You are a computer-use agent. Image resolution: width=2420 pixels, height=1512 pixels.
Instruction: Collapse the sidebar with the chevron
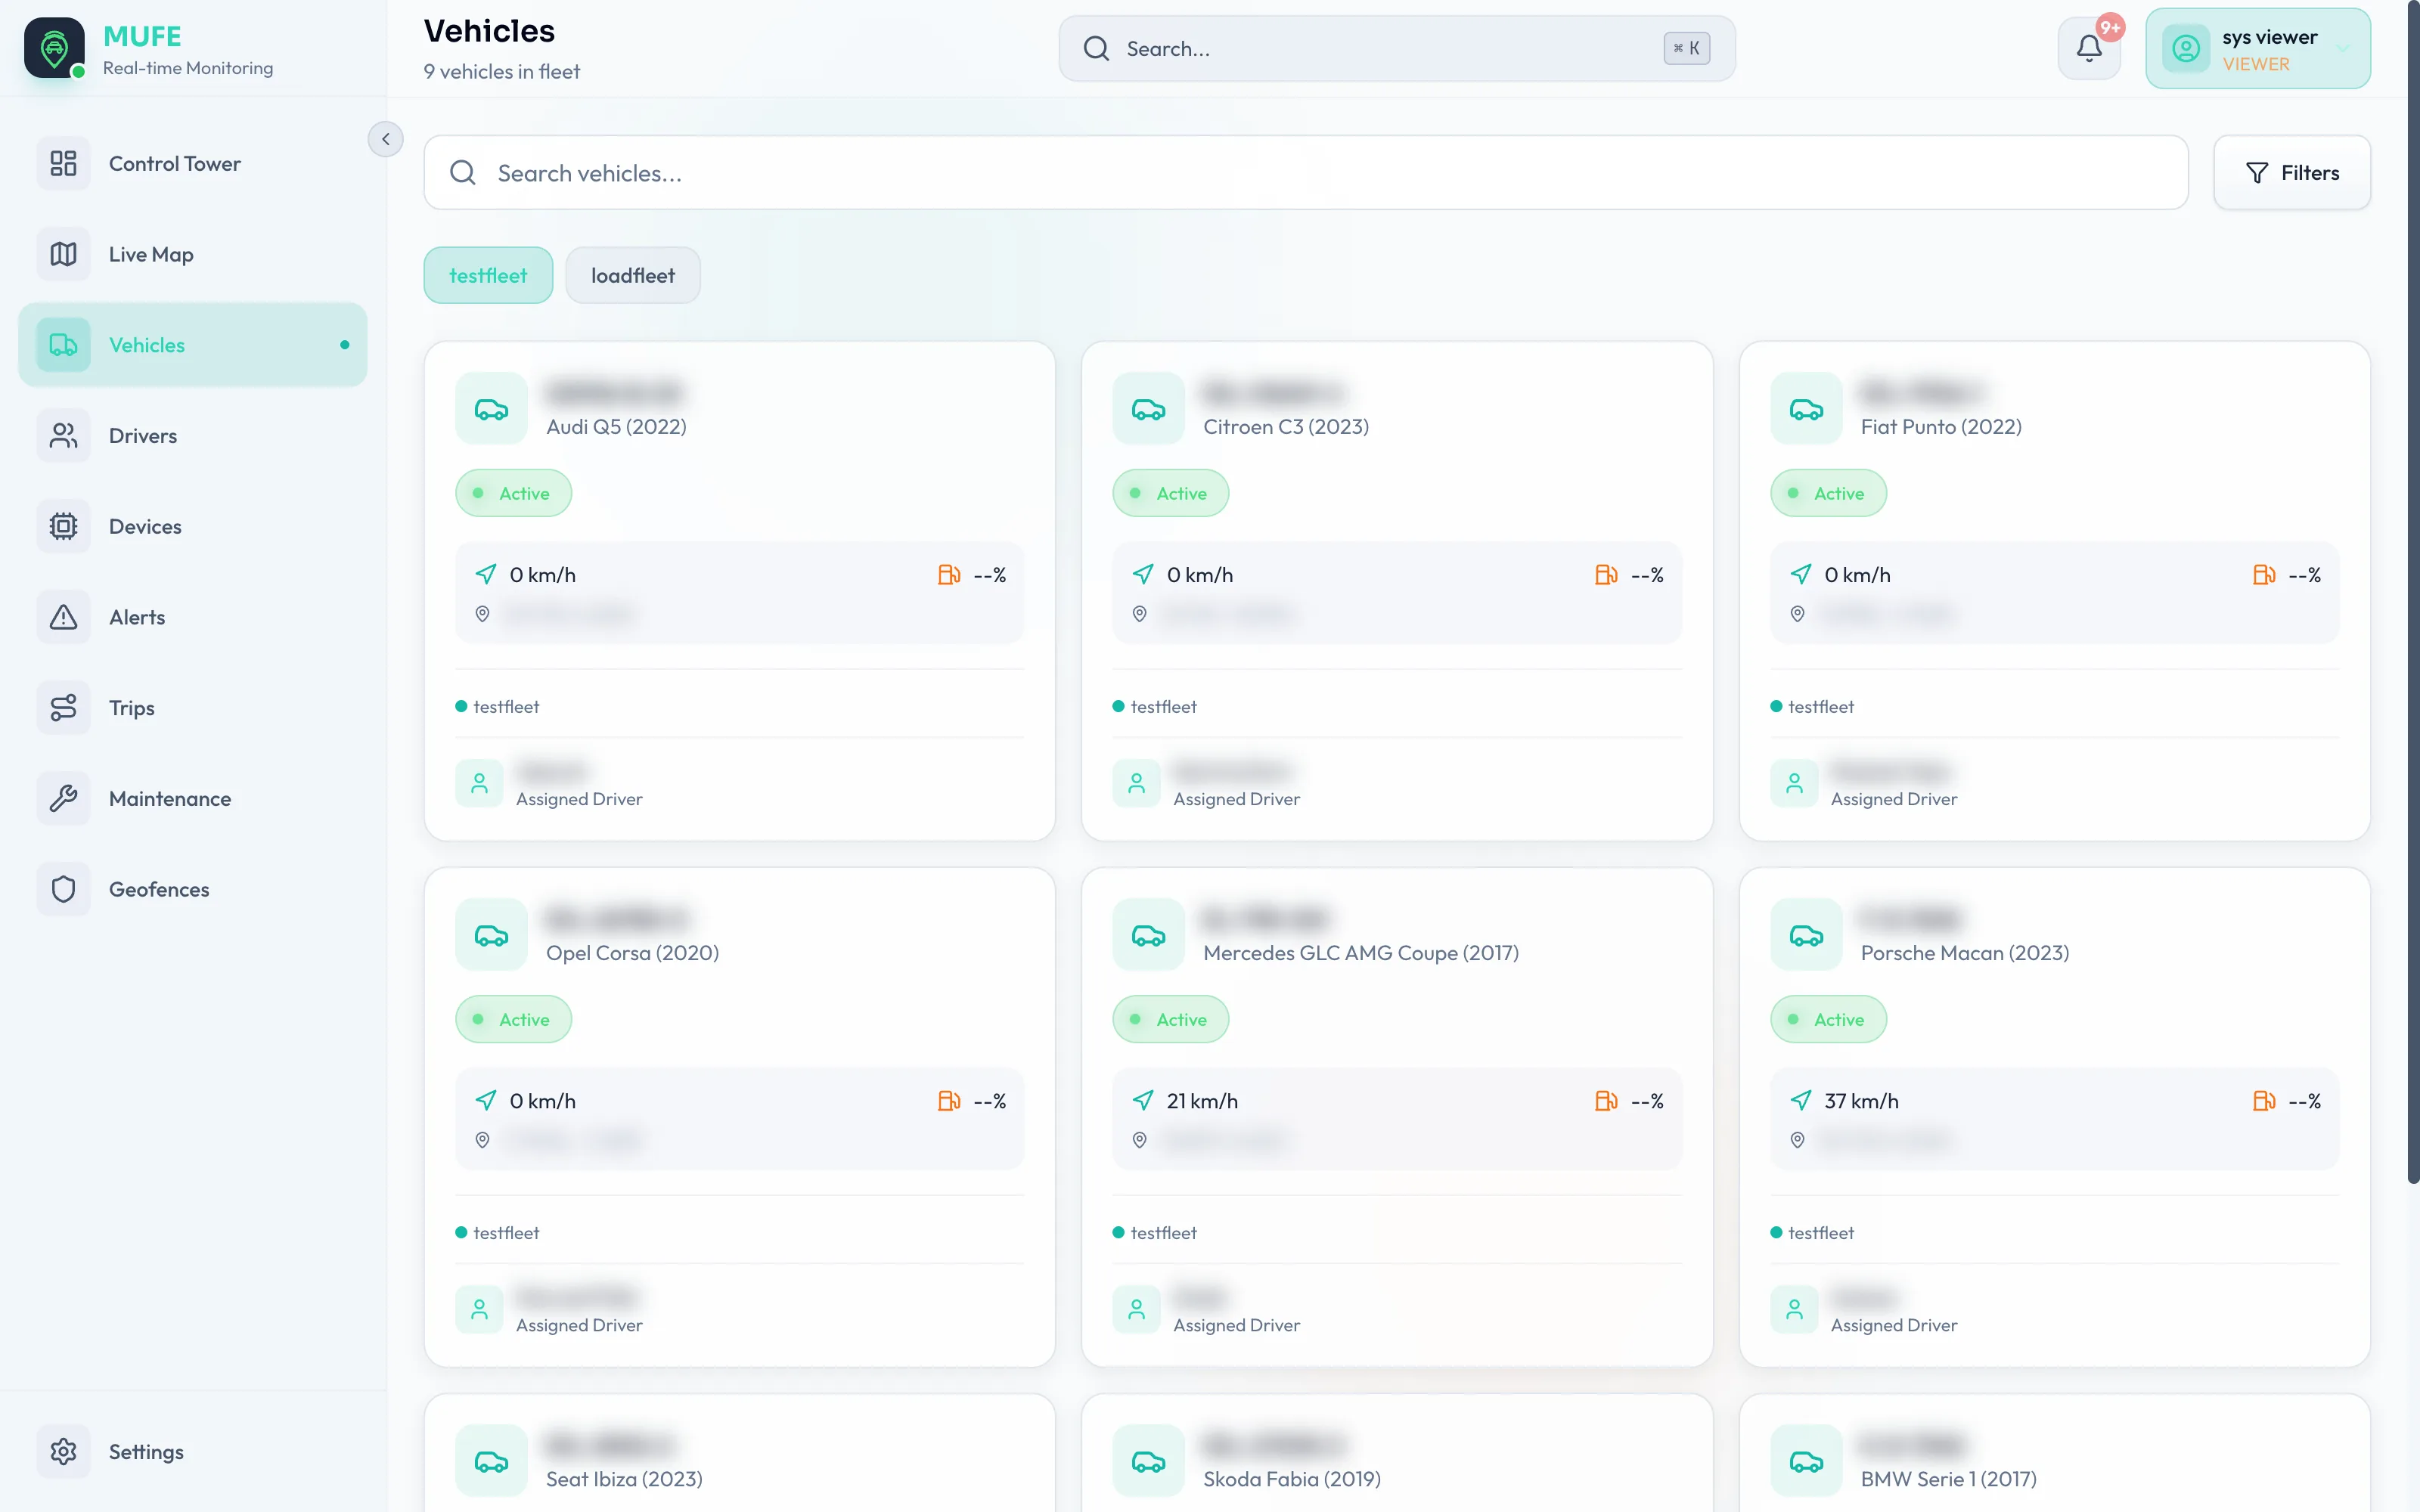coord(385,139)
